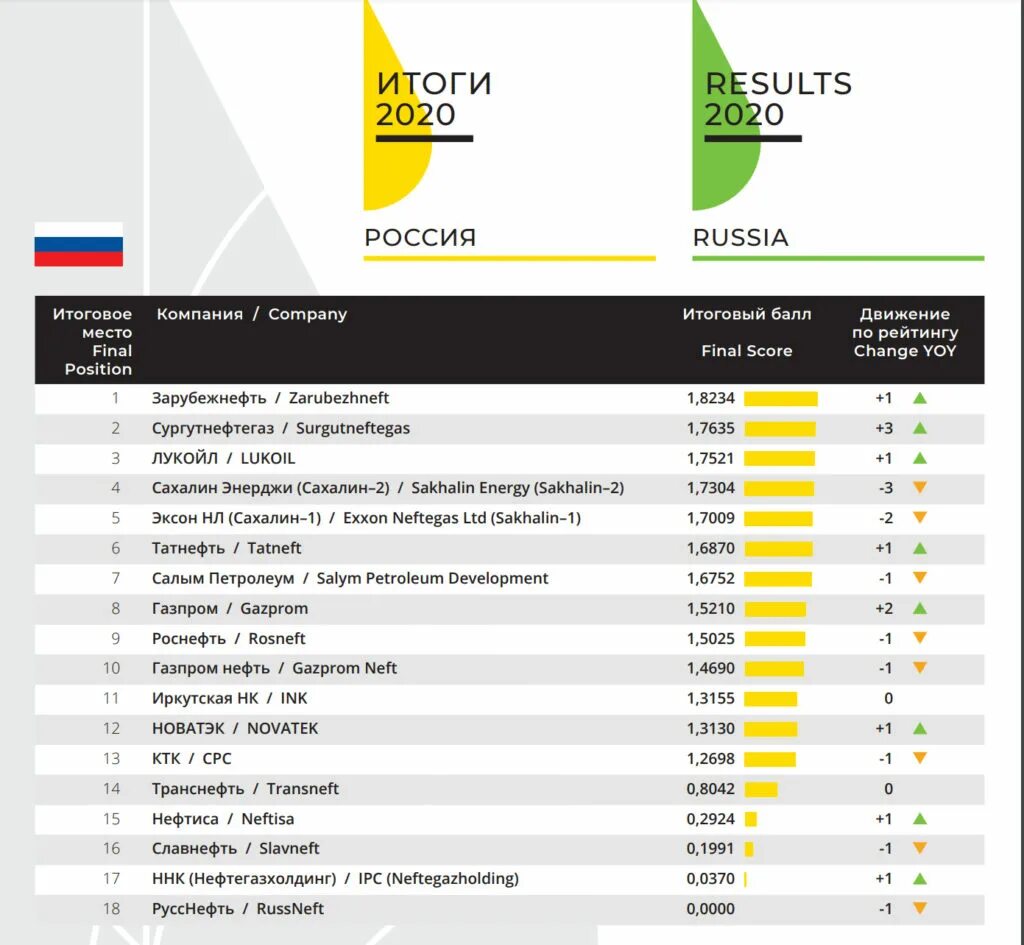Click the RUSSIA label
Viewport: 1024px width, 945px height.
[x=741, y=238]
